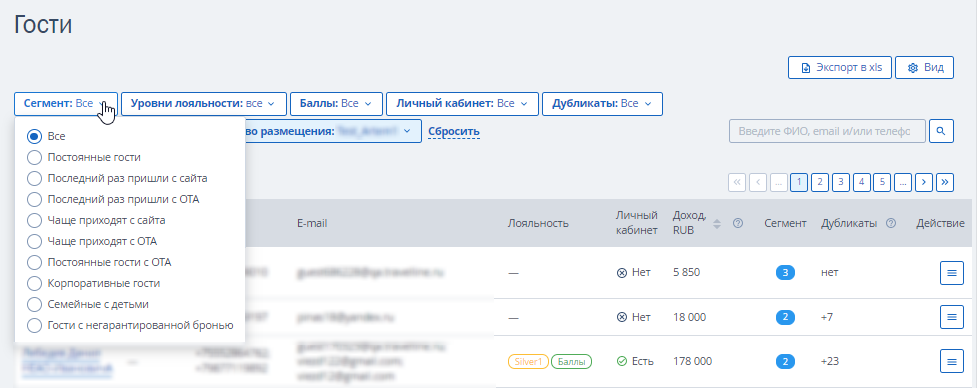The image size is (977, 388).
Task: Click the 'Лояльность' column header
Action: pos(538,224)
